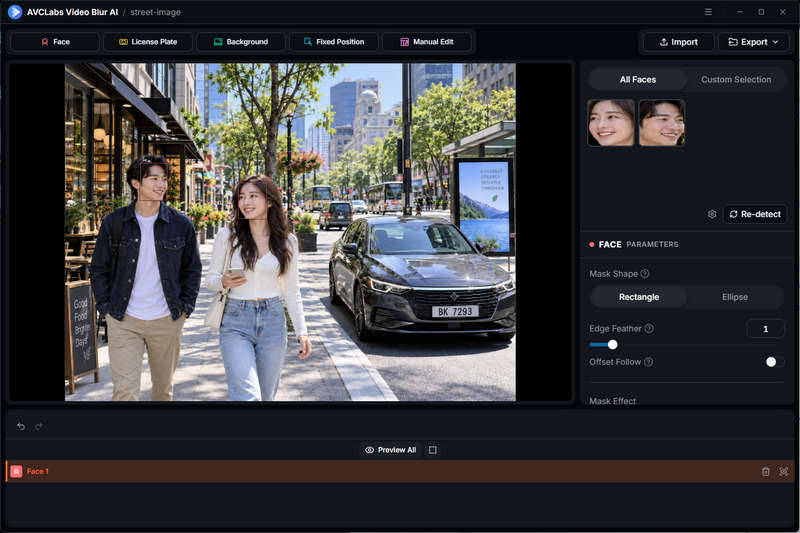Show Offset Follow help icon
This screenshot has height=533, width=800.
pyautogui.click(x=648, y=362)
